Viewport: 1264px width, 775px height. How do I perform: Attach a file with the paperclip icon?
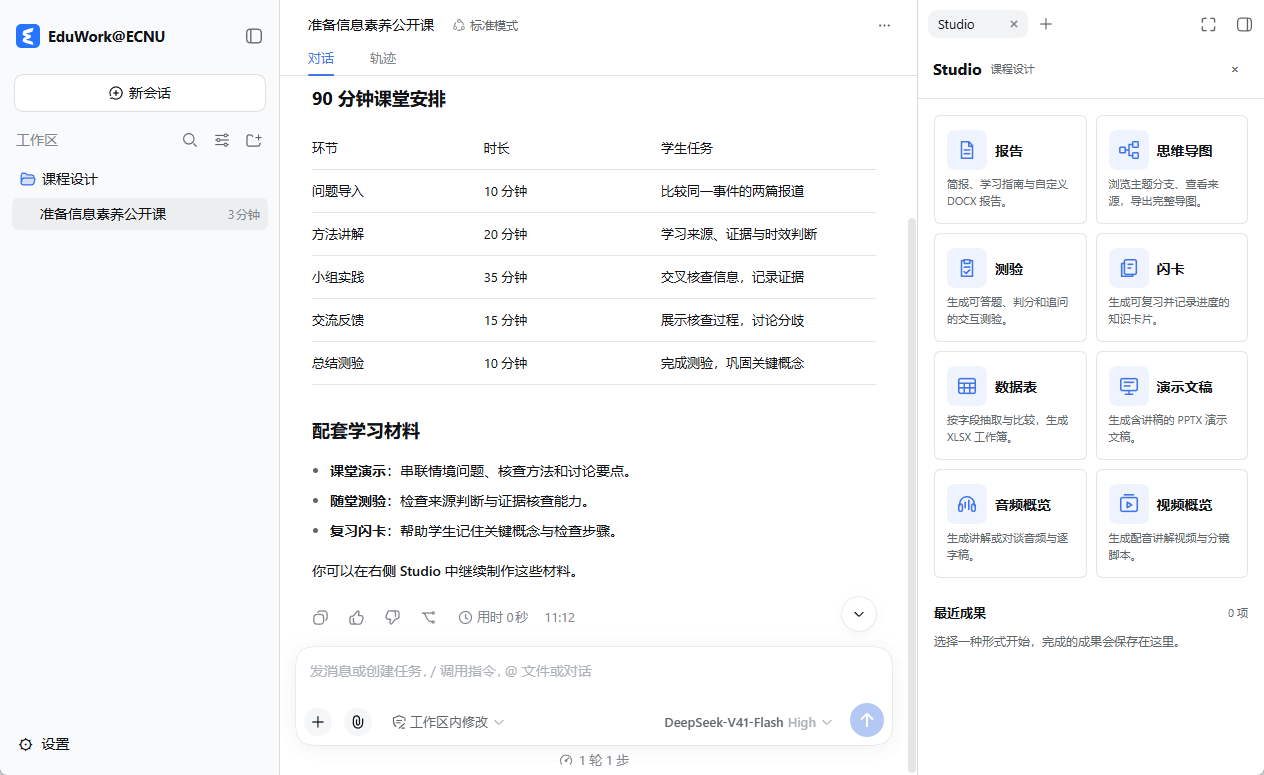click(358, 721)
